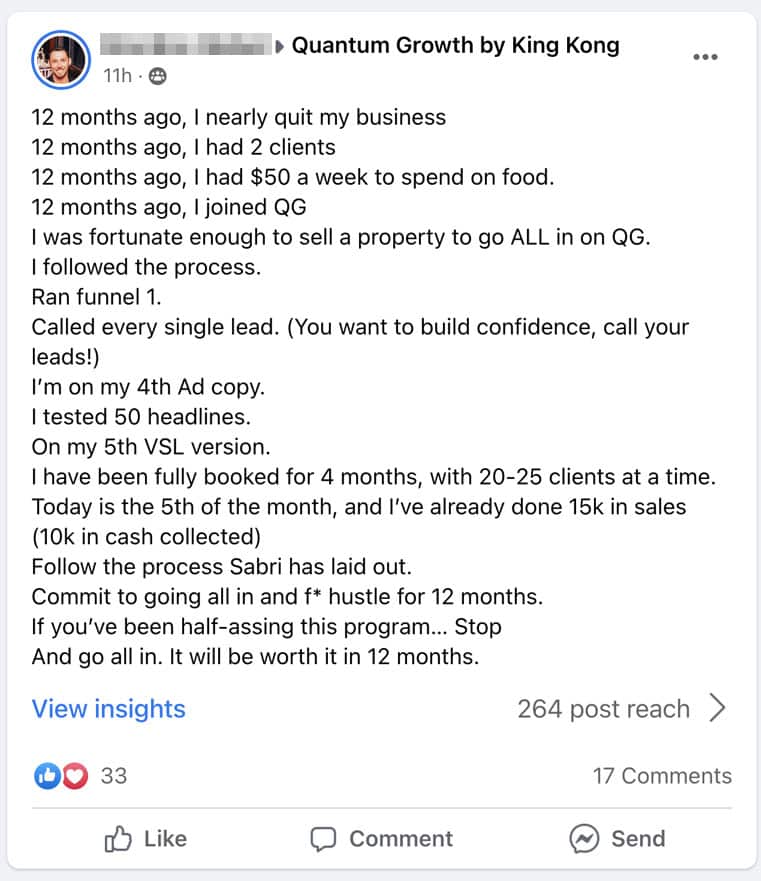Click the blue thumbs-up reaction icon
761x881 pixels.
47,775
